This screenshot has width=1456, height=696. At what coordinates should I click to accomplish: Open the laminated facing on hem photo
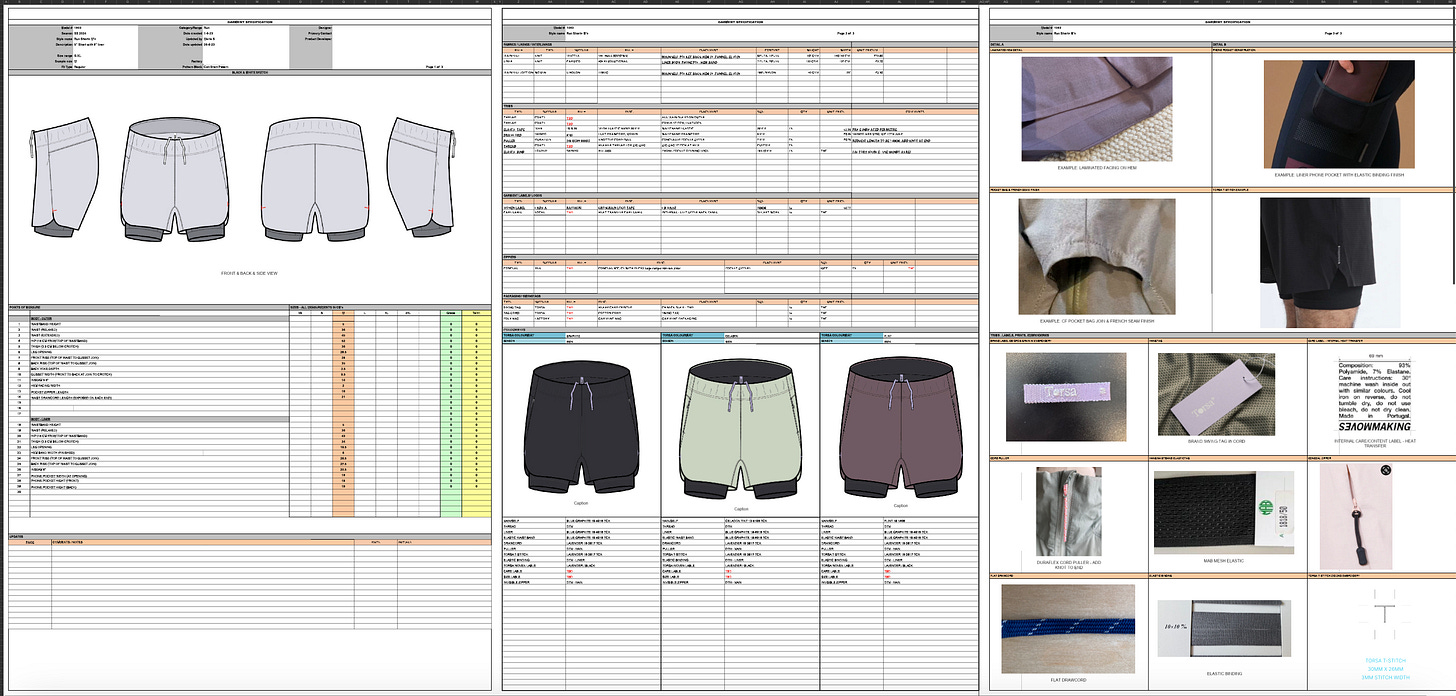coord(1097,108)
